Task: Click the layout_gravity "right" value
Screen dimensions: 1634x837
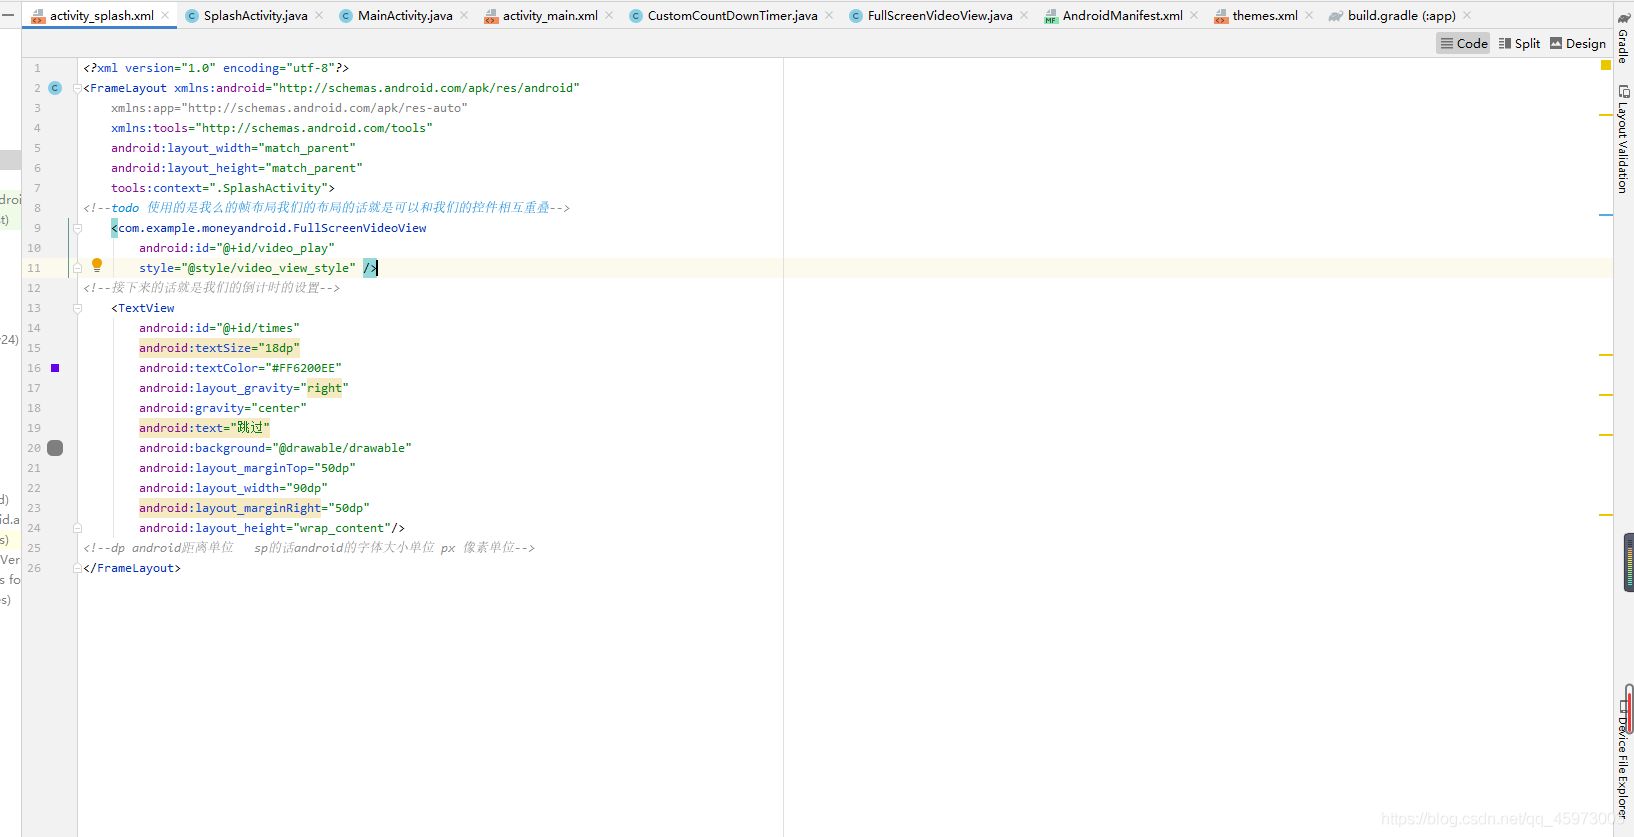Action: point(324,388)
